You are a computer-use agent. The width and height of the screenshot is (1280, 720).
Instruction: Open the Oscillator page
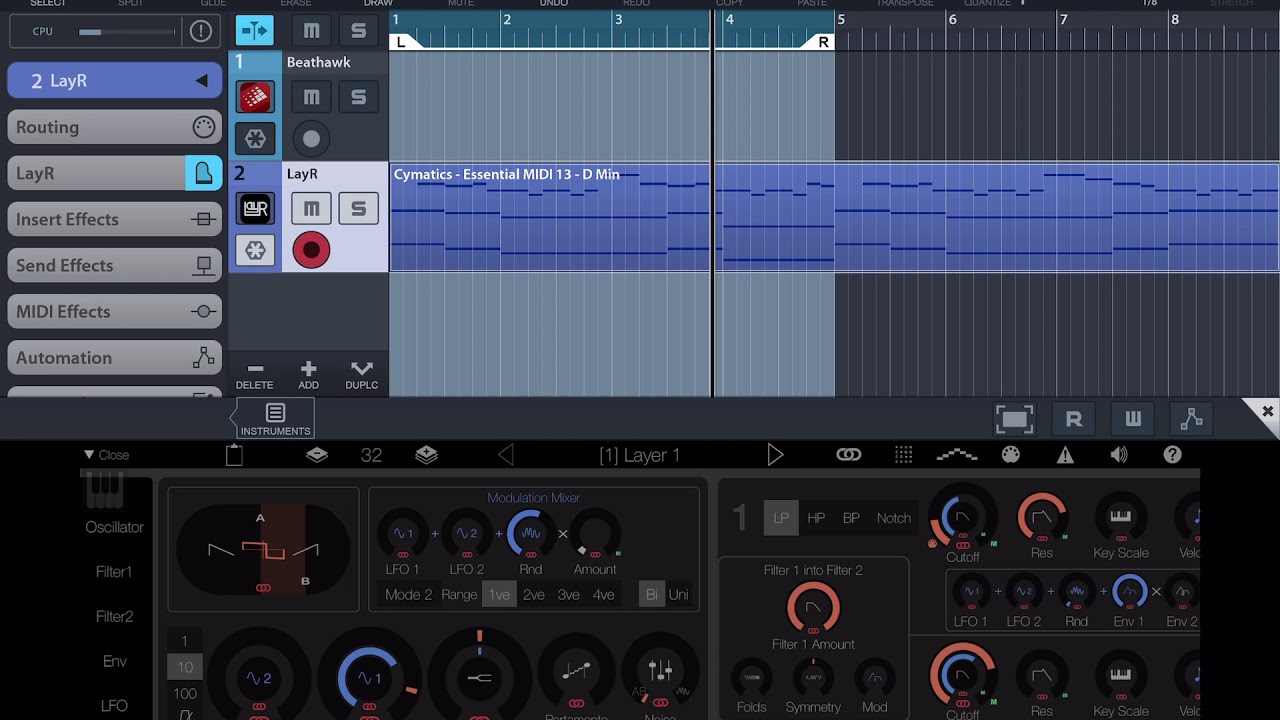(114, 527)
